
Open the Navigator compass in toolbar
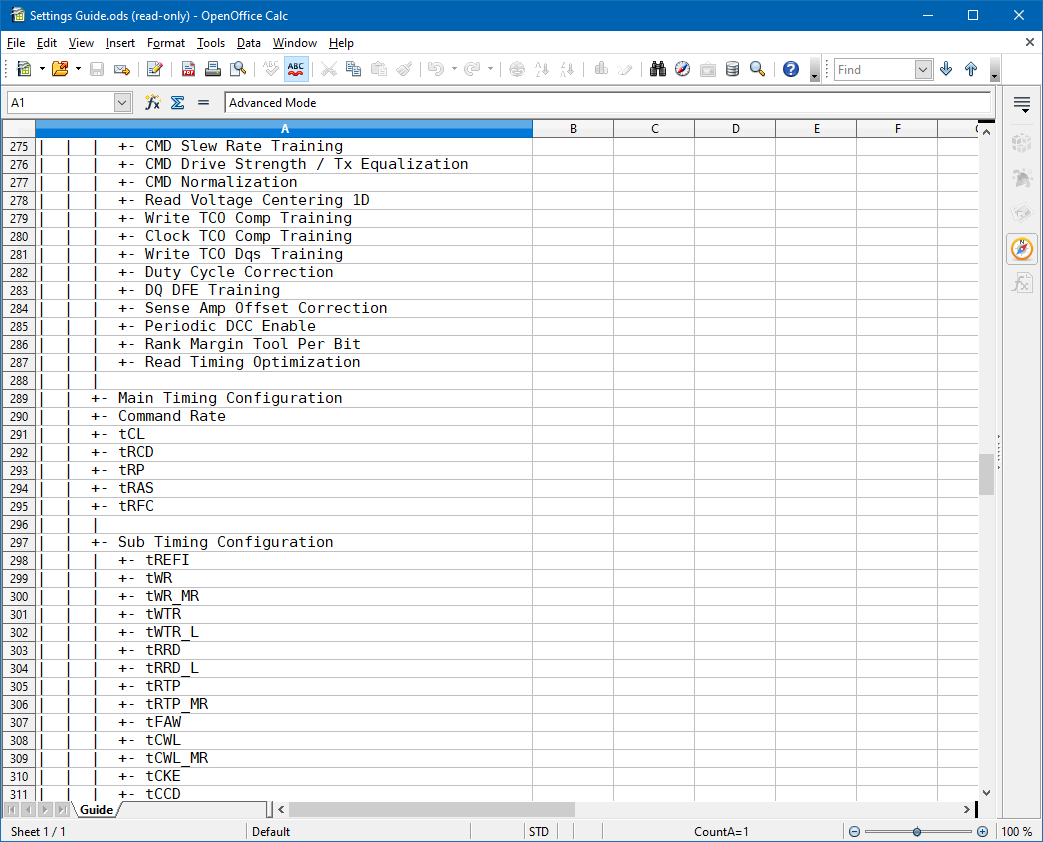tap(682, 69)
